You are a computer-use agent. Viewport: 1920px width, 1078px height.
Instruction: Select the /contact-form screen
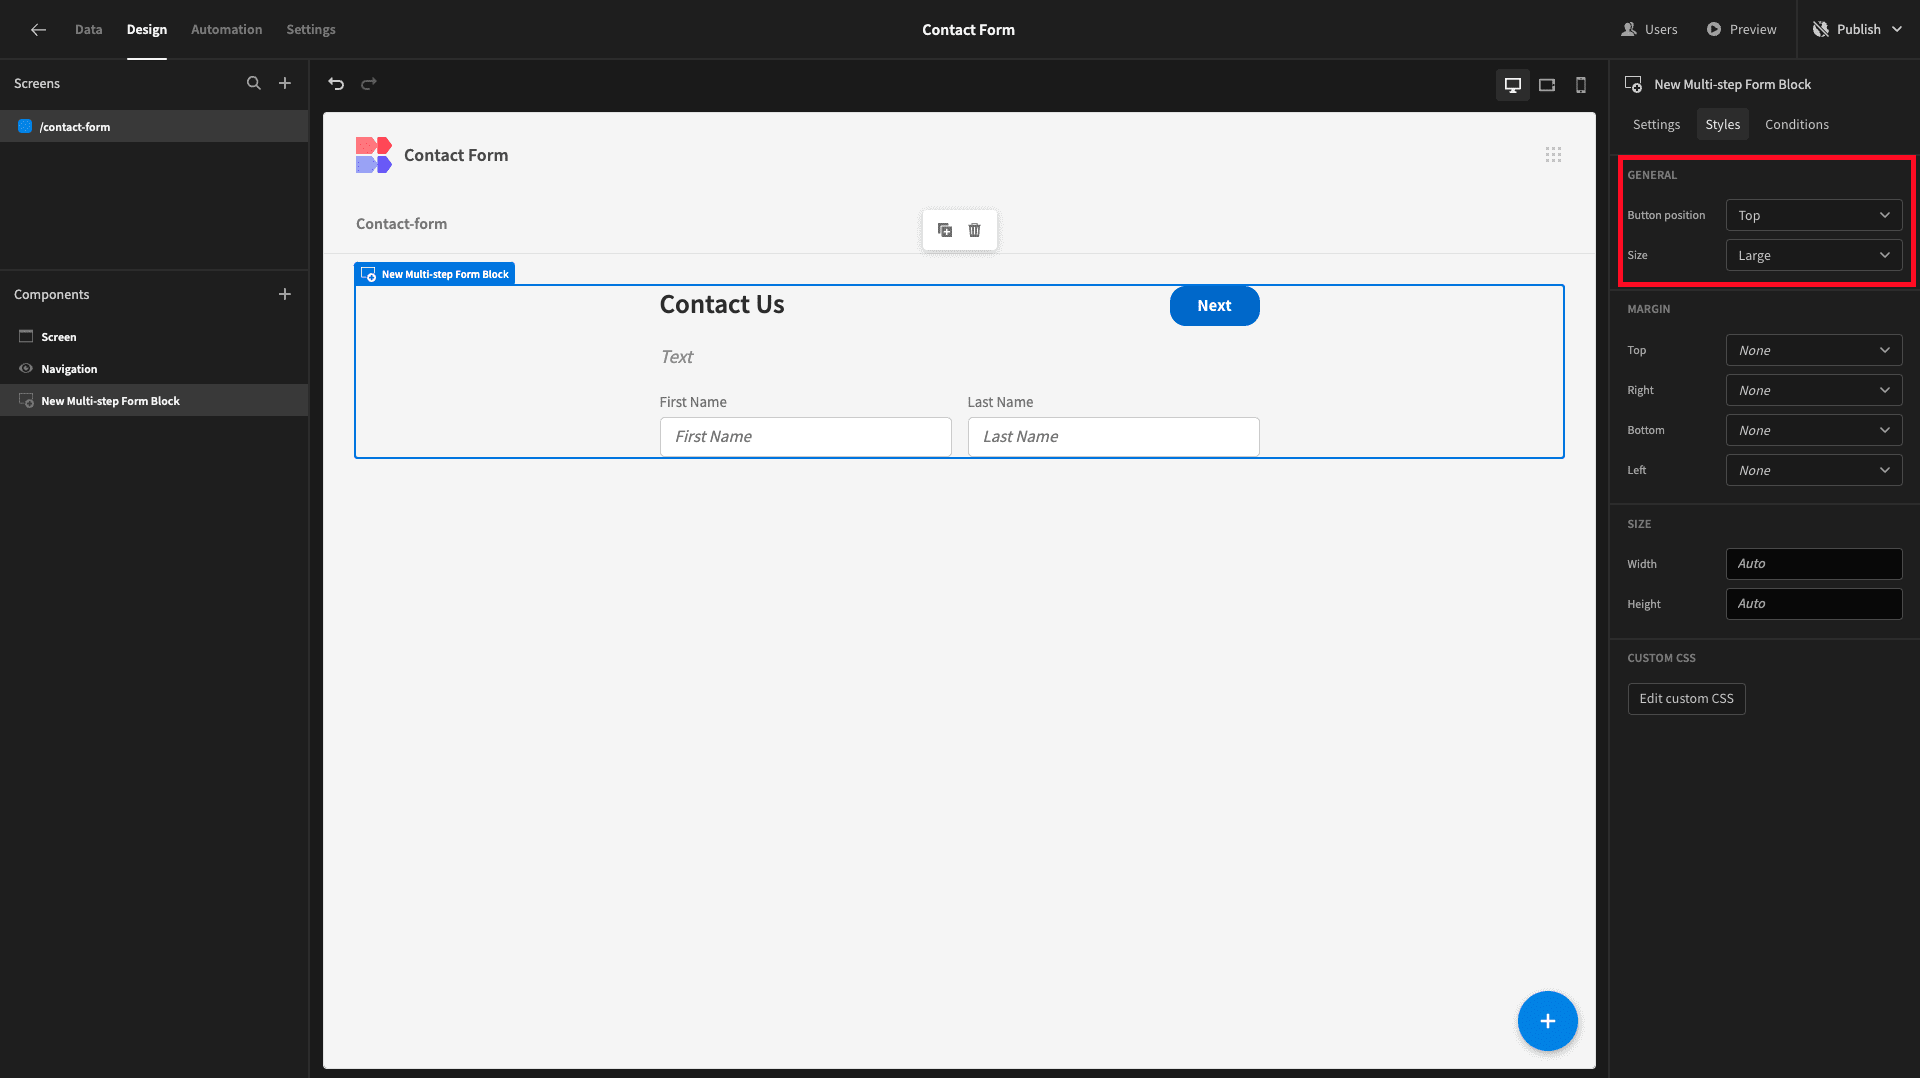pyautogui.click(x=154, y=126)
